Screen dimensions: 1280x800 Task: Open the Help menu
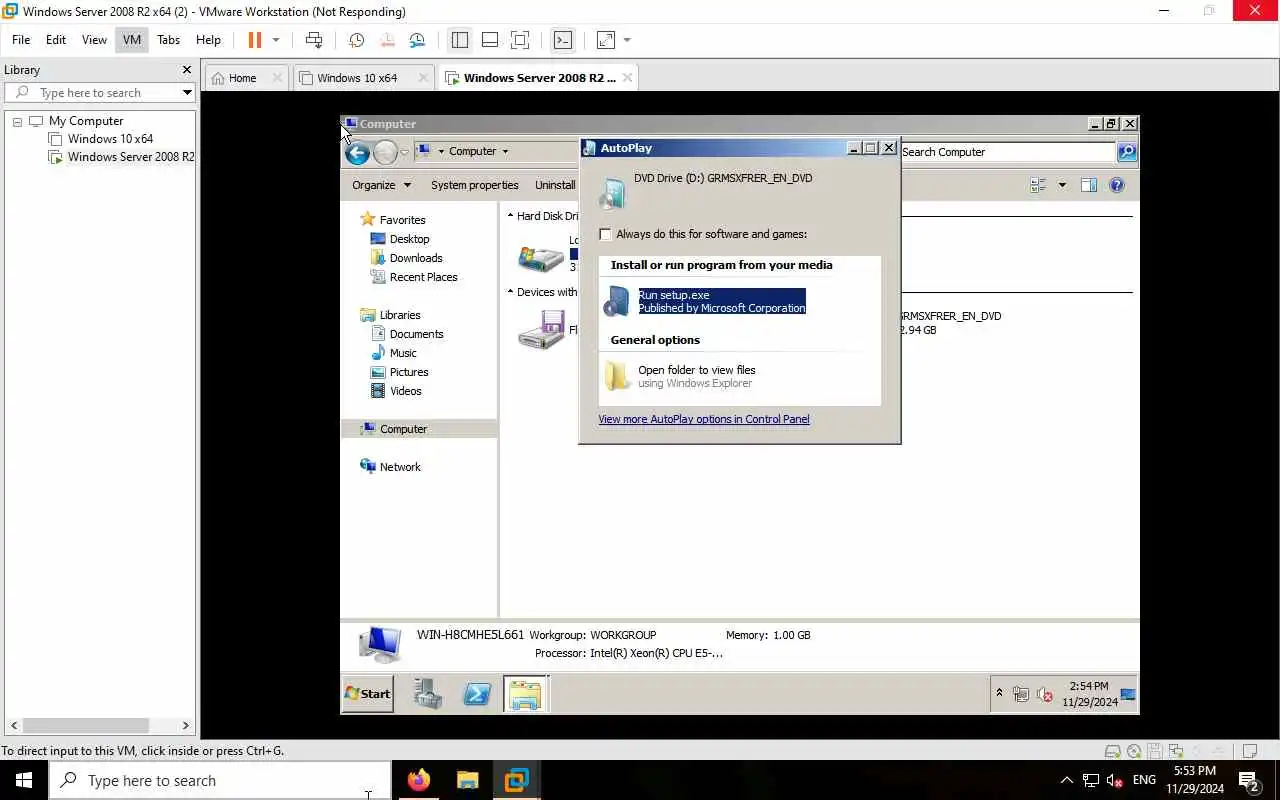coord(208,40)
